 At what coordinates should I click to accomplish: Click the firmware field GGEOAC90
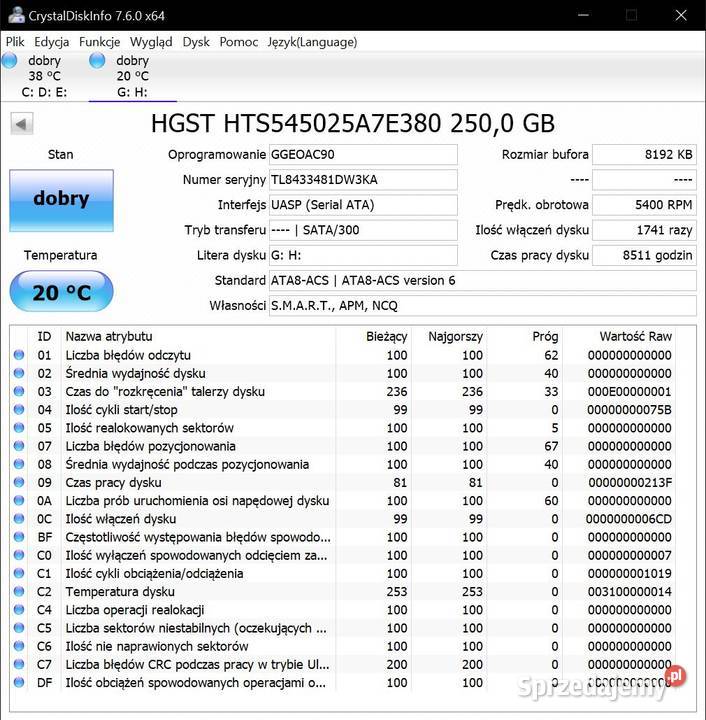point(363,155)
